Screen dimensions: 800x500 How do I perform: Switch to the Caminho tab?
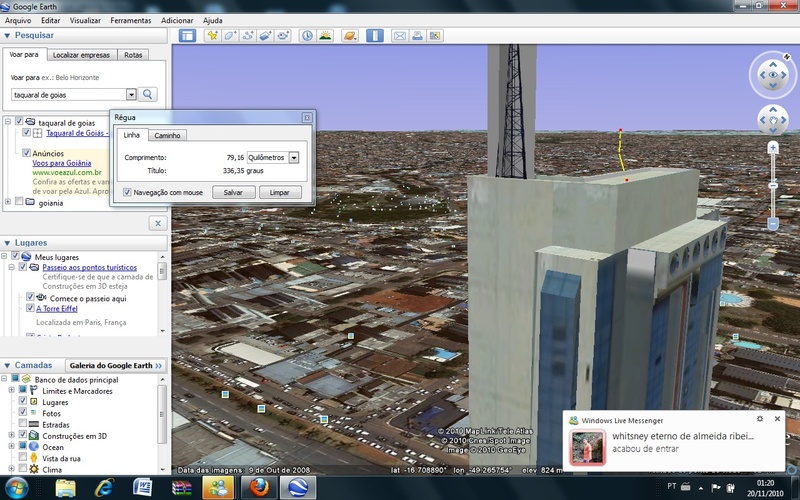click(x=168, y=135)
